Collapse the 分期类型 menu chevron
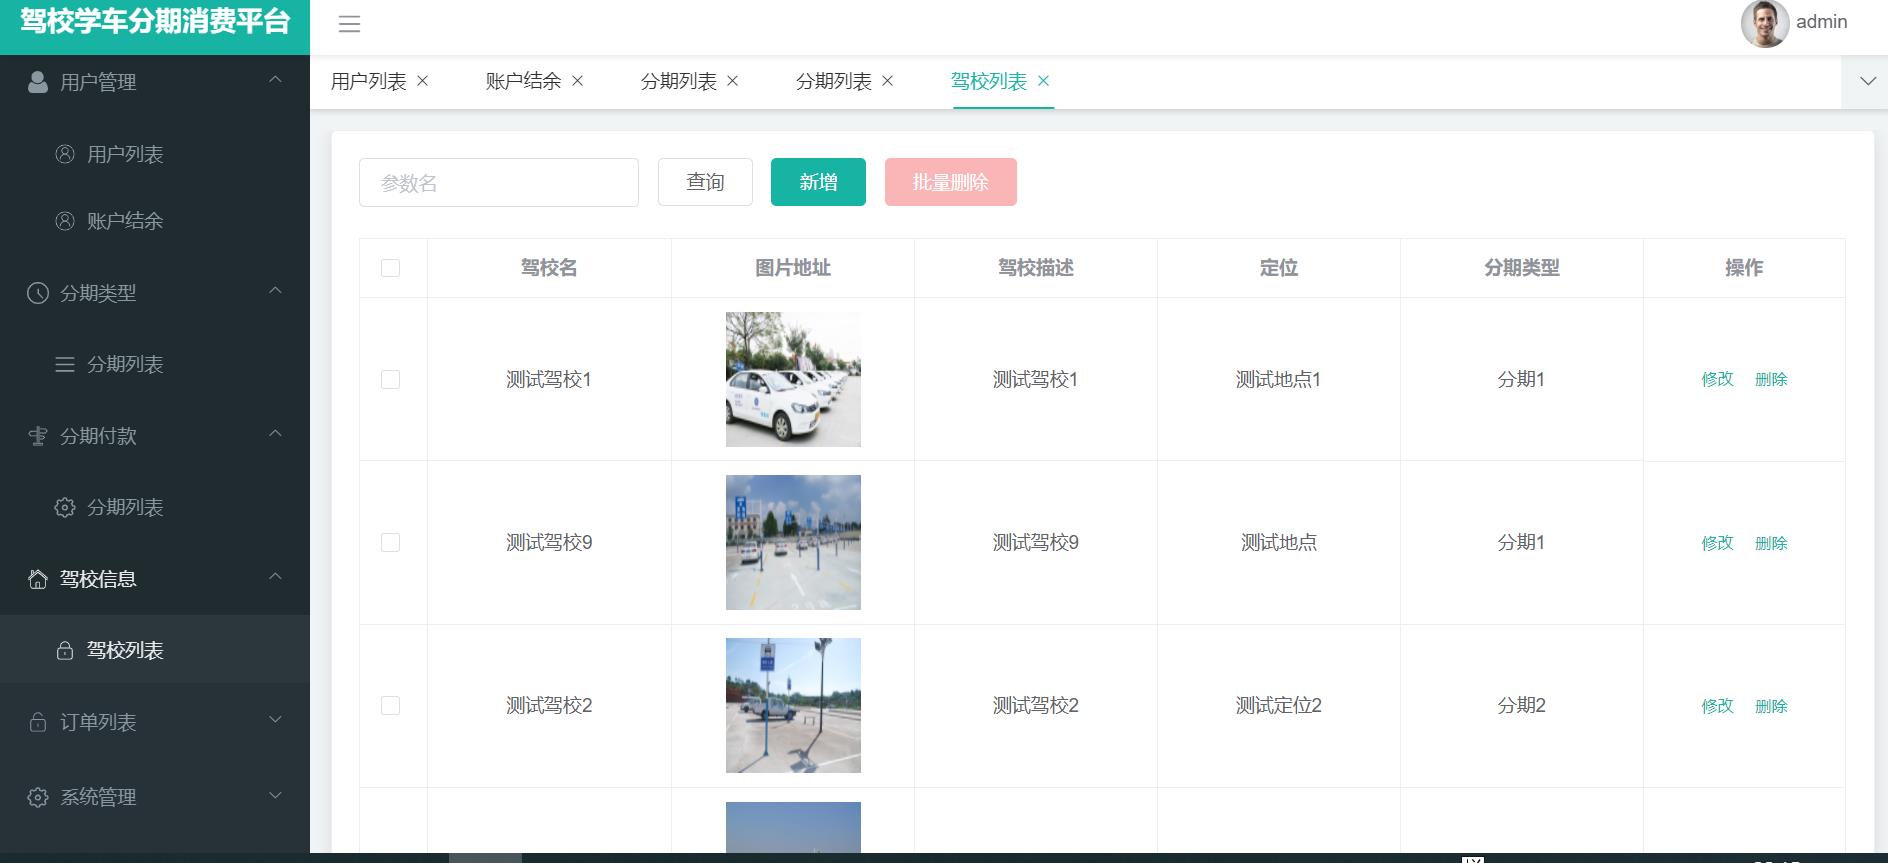Screen dimensions: 1888x863 275,291
